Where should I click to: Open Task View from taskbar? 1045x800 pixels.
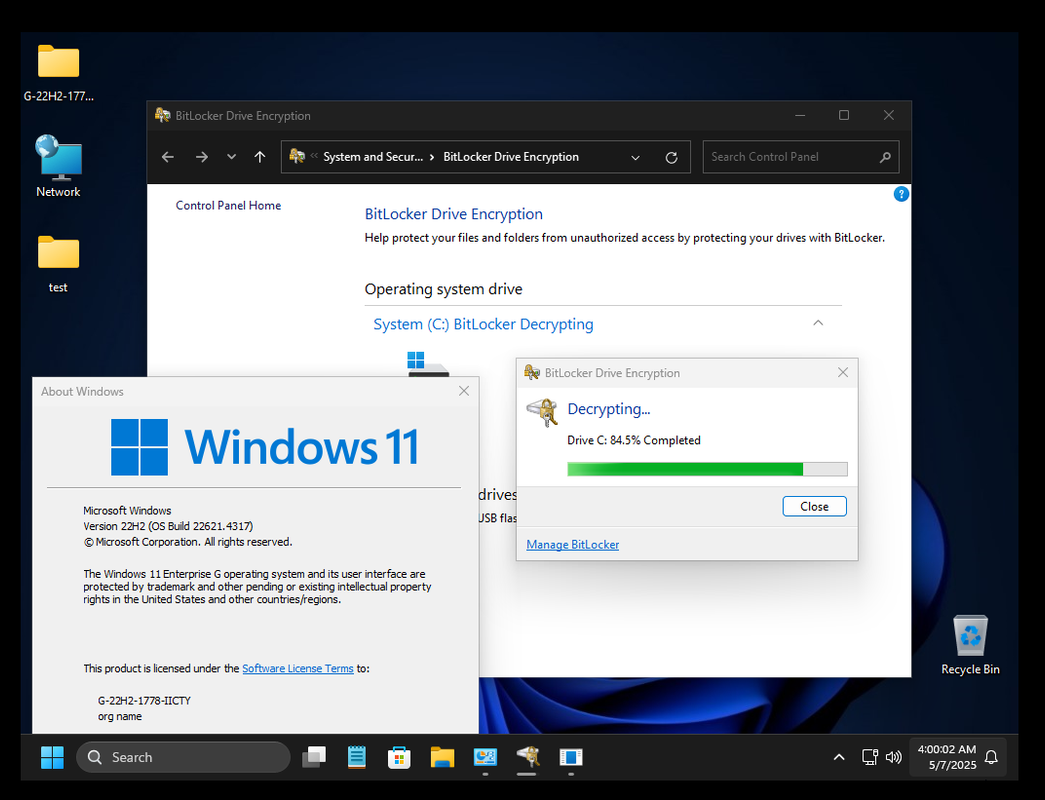tap(314, 757)
